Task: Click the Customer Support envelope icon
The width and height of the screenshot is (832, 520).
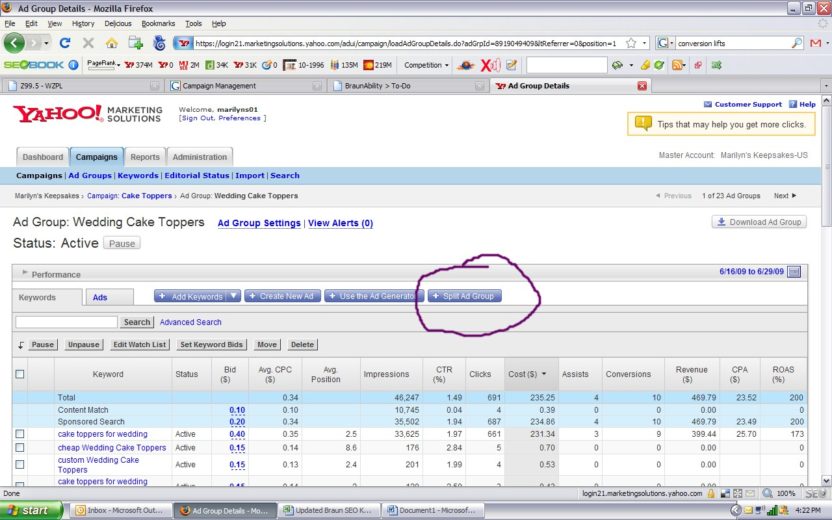Action: coord(708,104)
